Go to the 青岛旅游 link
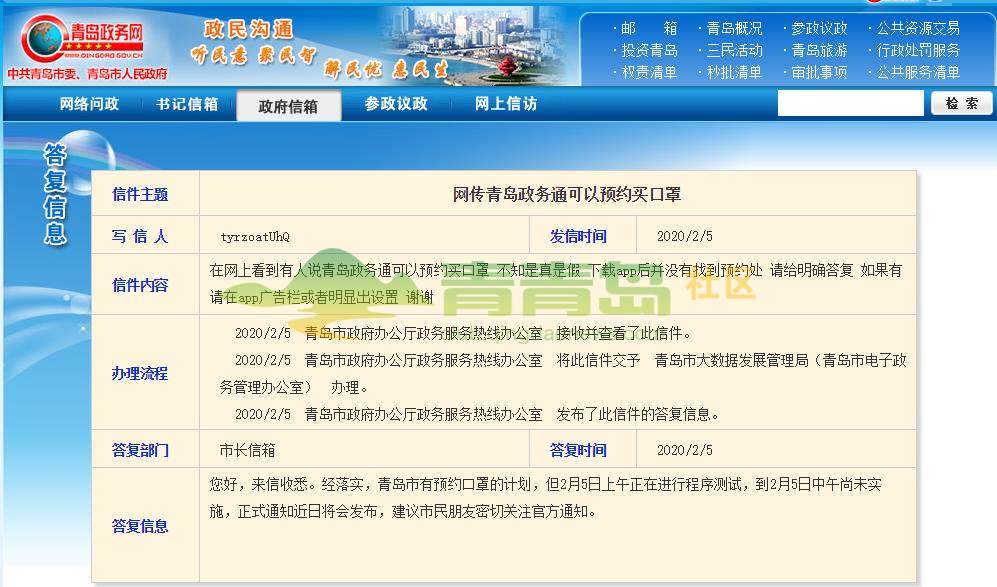 [819, 50]
